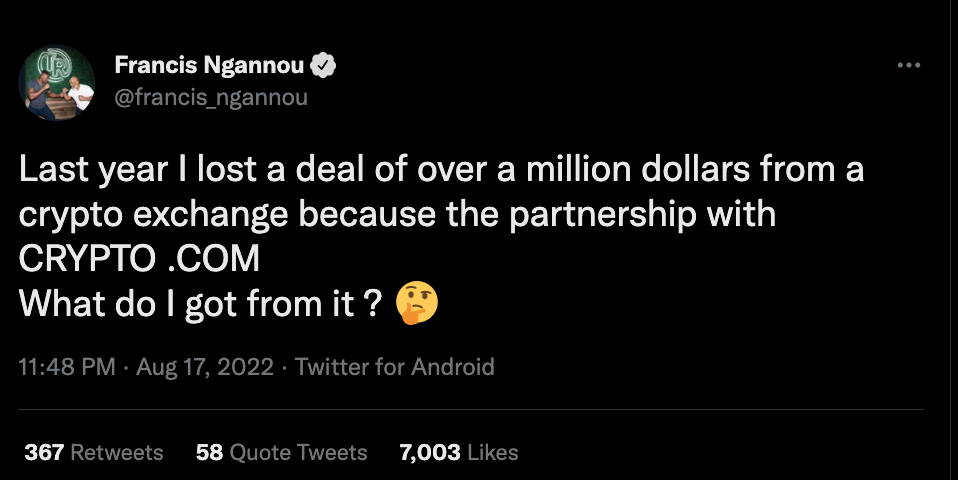Screen dimensions: 958x480
Task: Open the Twitter for Android source link
Action: (395, 367)
